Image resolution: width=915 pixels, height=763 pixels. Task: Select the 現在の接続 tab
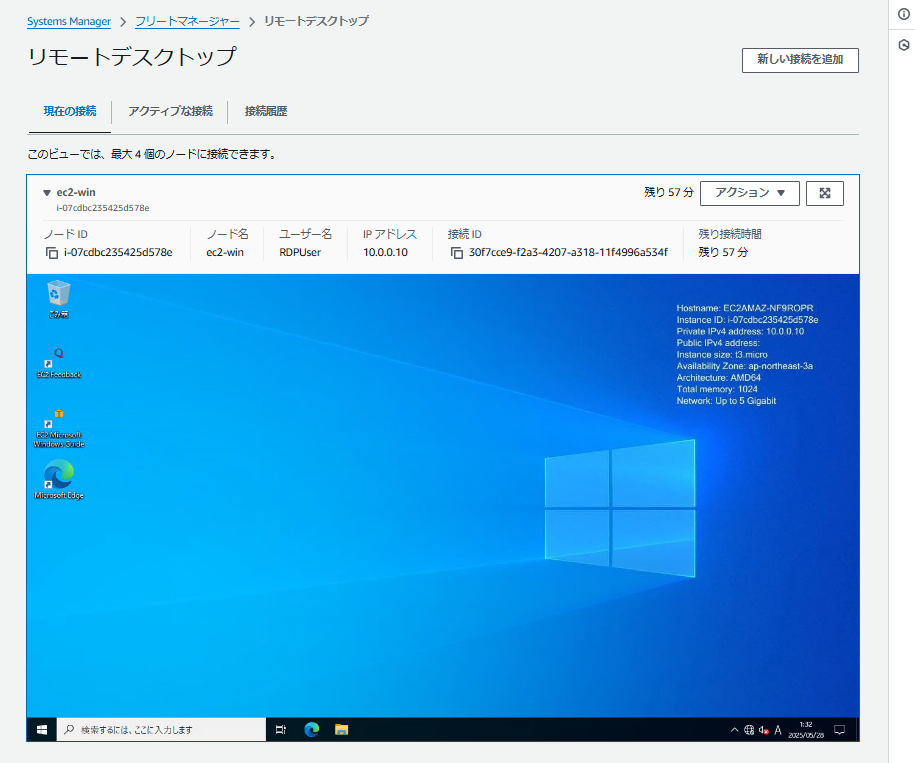(x=70, y=111)
